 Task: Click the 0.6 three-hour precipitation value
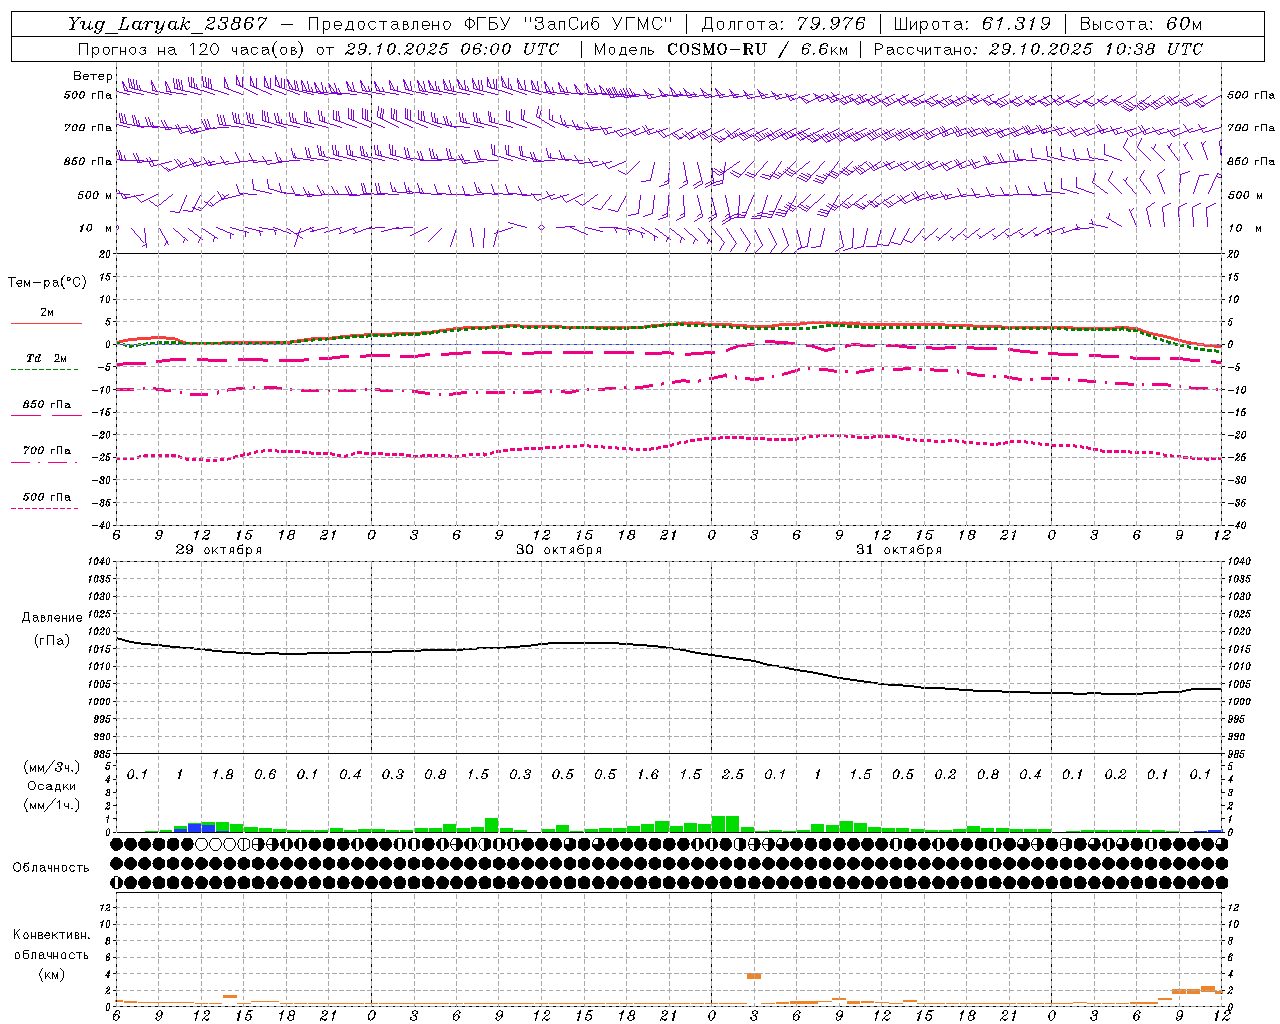click(265, 775)
